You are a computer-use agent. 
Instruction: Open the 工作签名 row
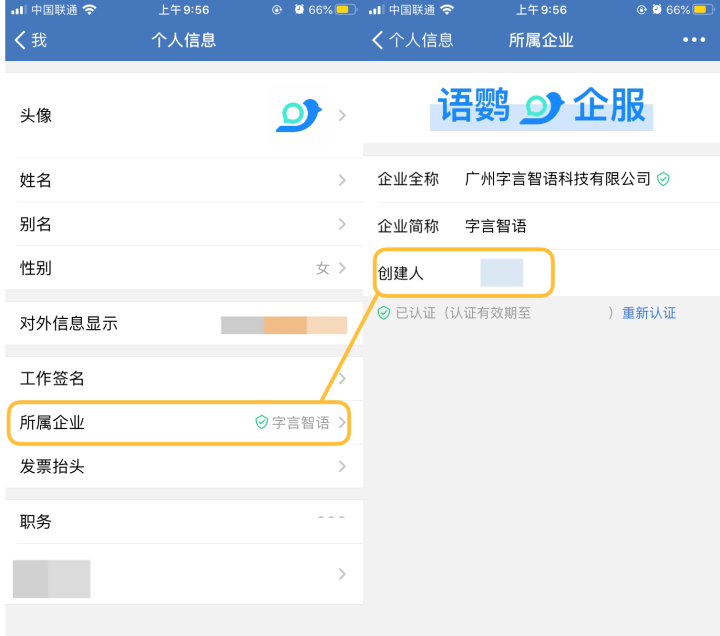tap(184, 378)
